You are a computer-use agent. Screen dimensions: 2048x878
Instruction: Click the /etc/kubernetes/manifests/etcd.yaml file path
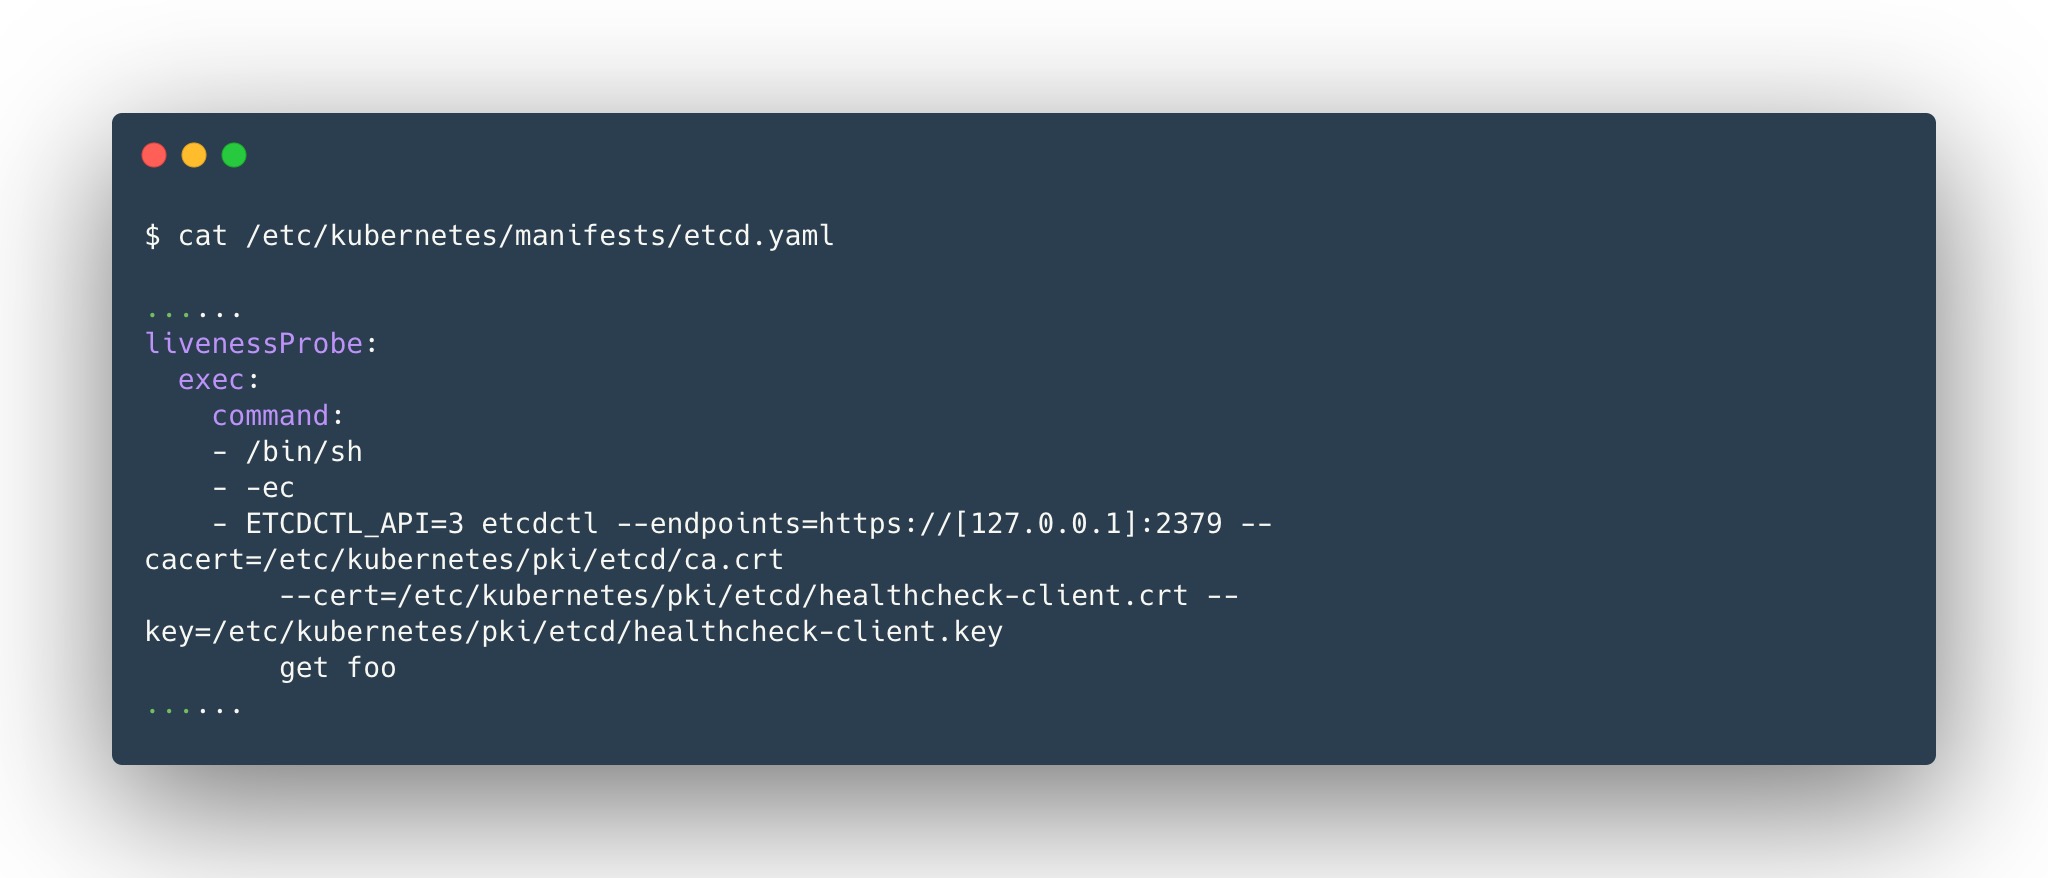[x=539, y=236]
